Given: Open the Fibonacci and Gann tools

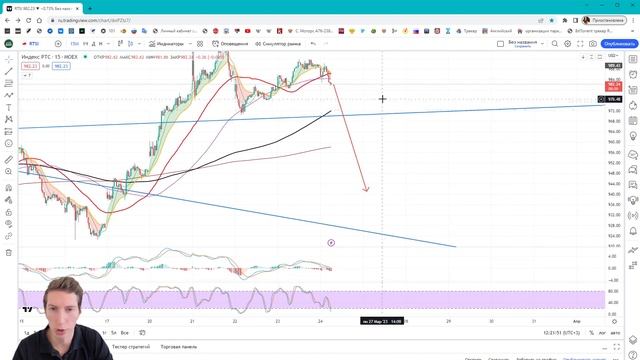Looking at the screenshot, I should coord(9,83).
